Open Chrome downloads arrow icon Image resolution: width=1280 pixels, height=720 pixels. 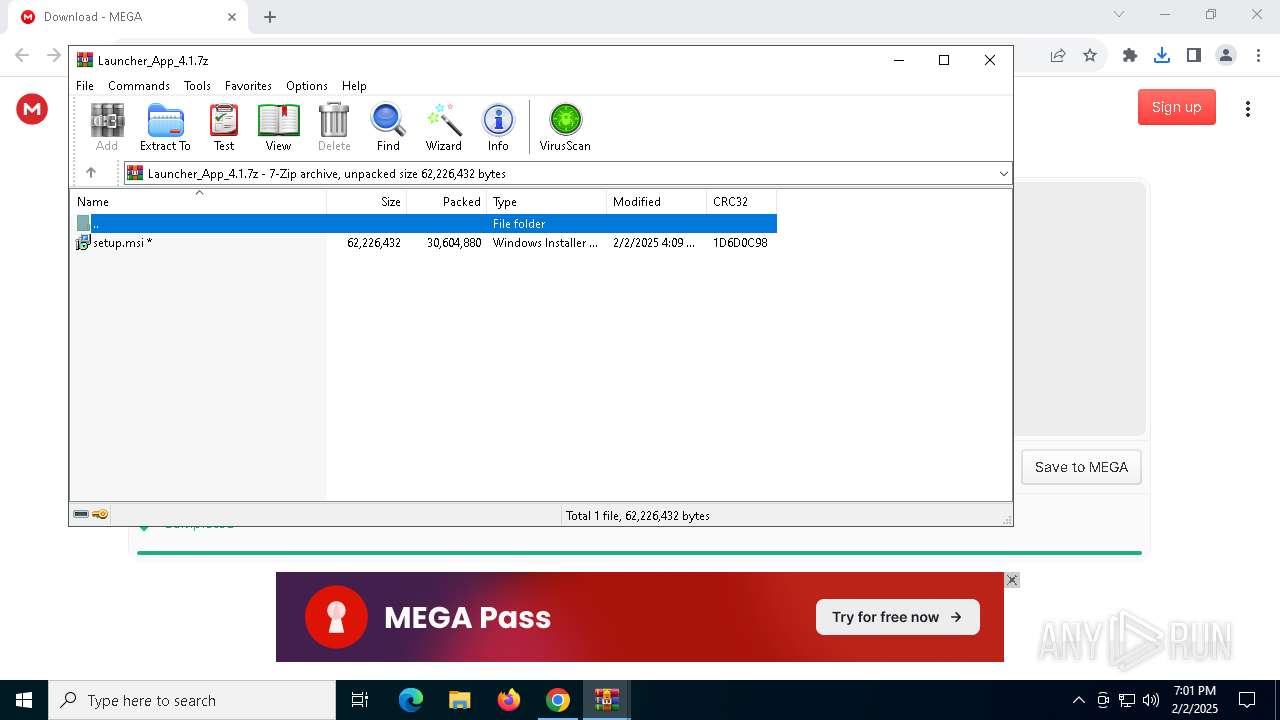tap(1162, 55)
